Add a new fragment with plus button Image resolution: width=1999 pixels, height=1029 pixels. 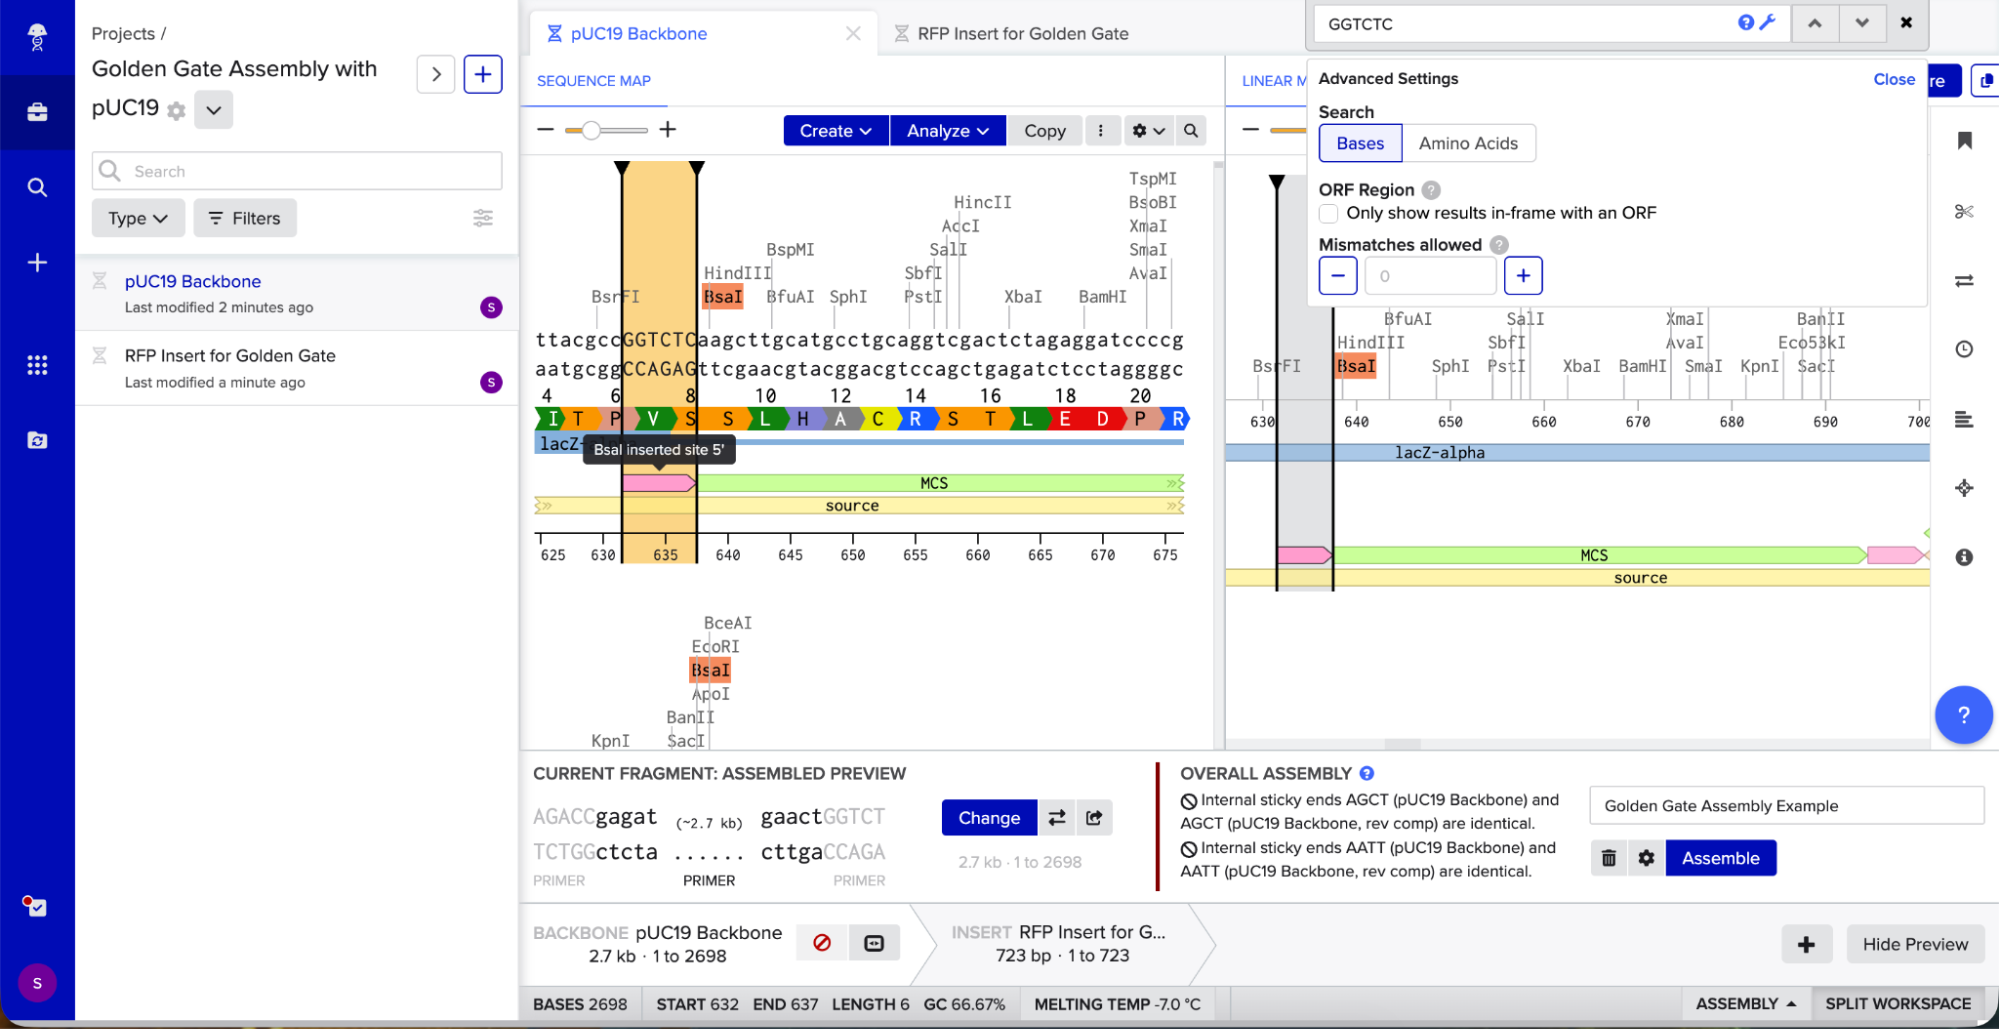[1806, 944]
